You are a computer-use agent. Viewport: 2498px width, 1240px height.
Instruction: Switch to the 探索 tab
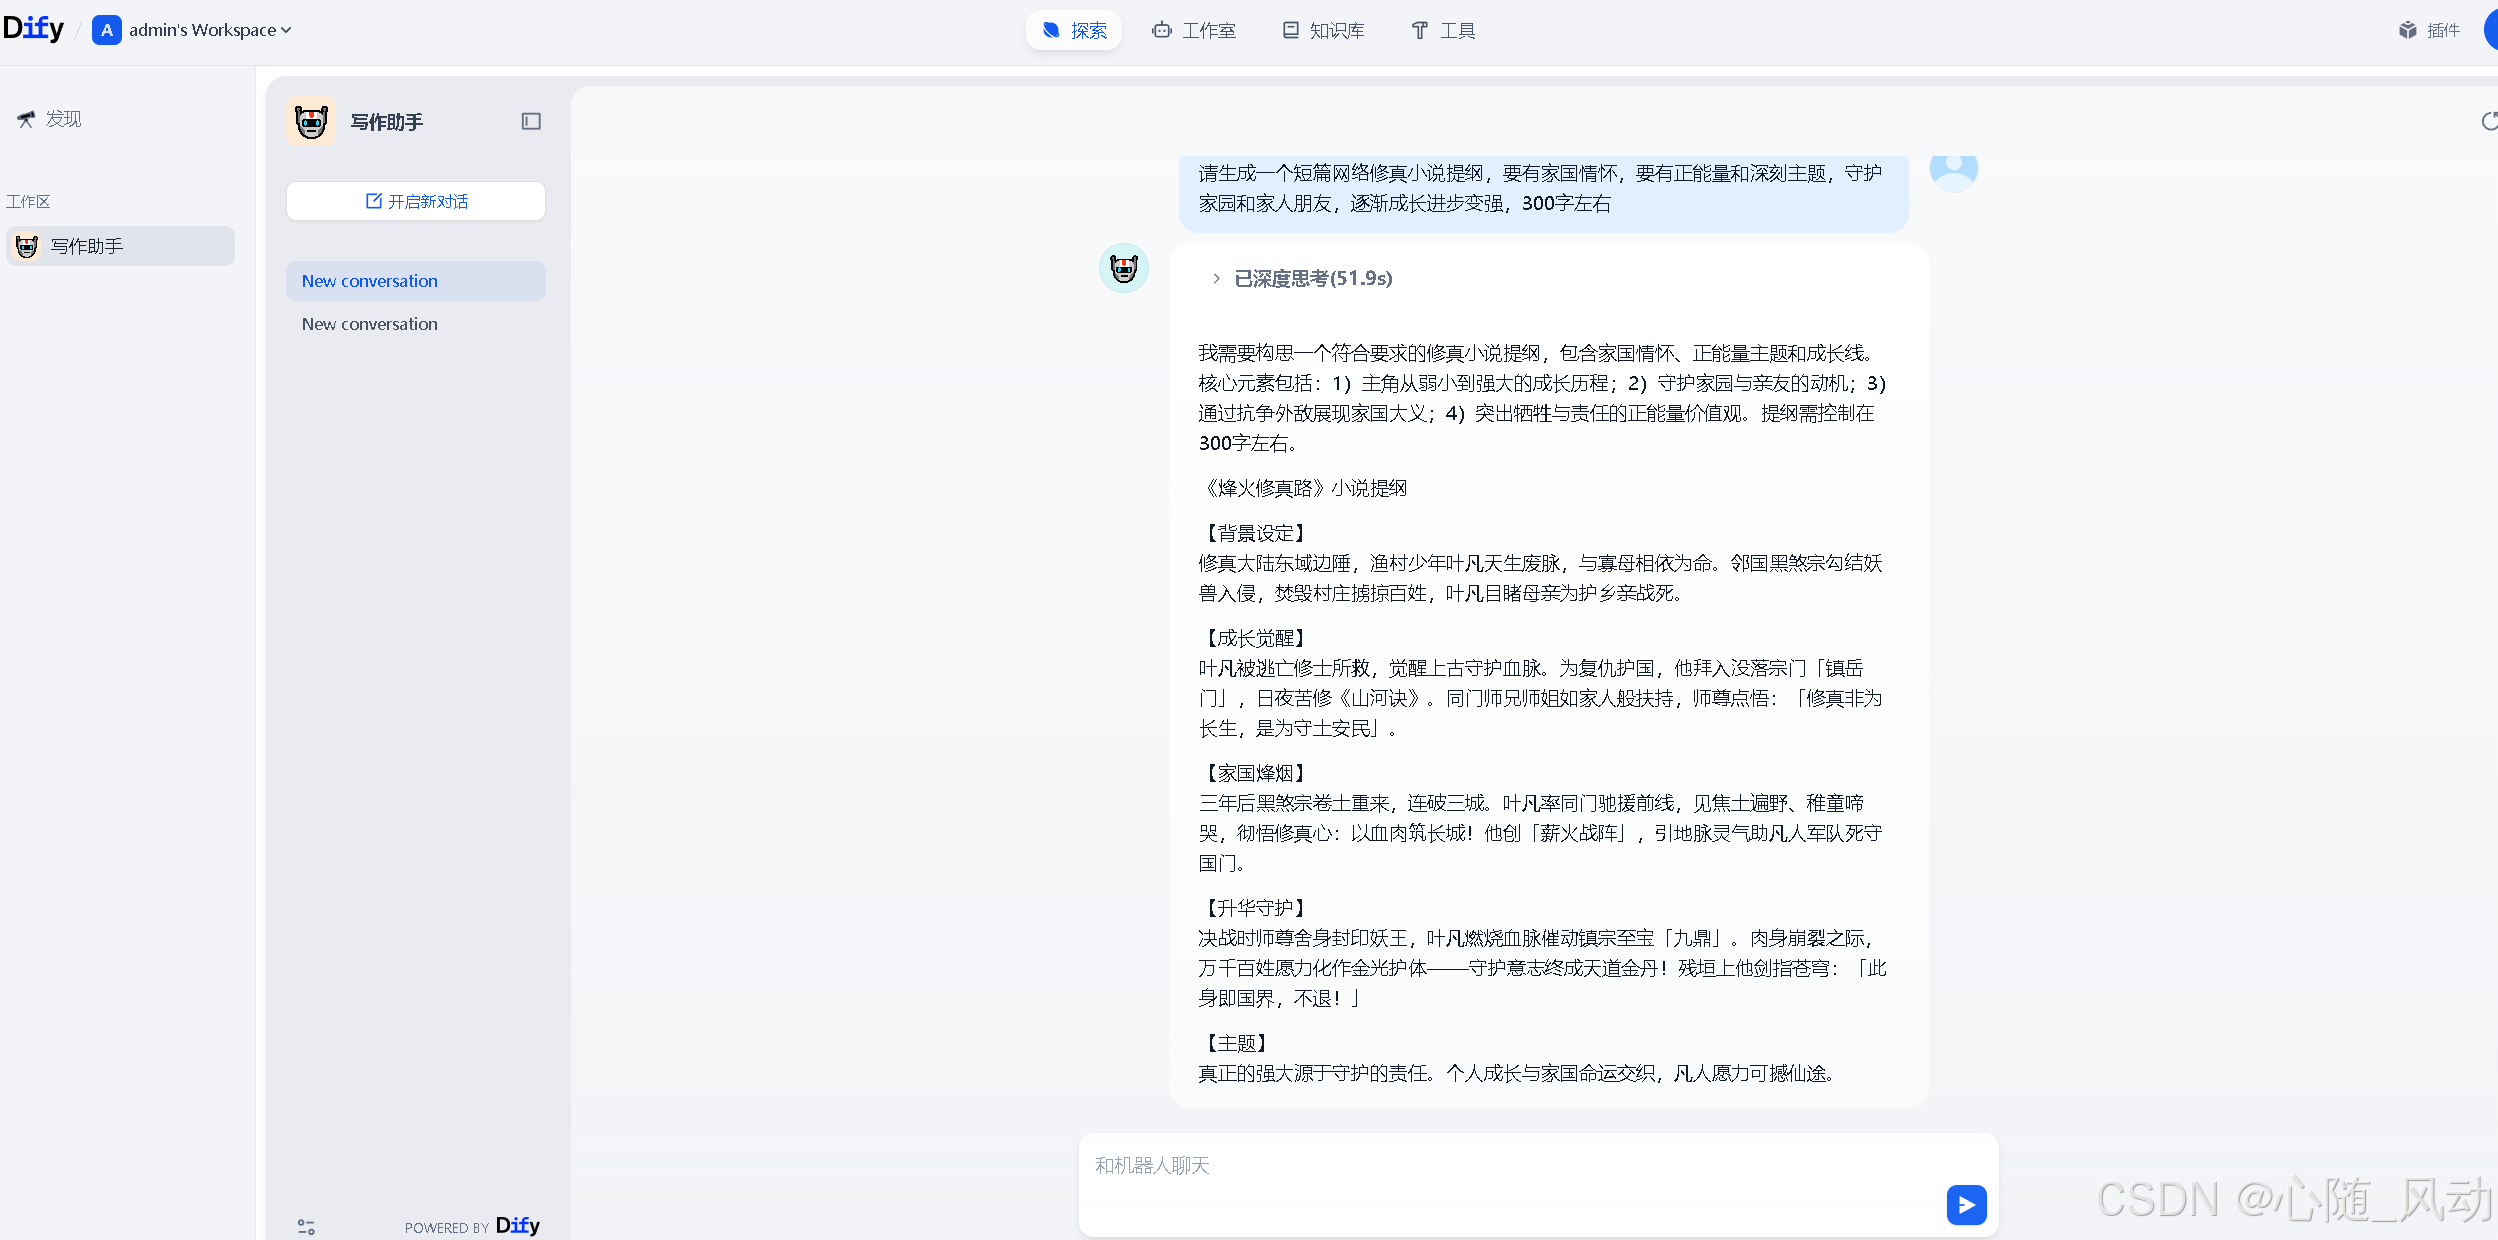[x=1074, y=30]
